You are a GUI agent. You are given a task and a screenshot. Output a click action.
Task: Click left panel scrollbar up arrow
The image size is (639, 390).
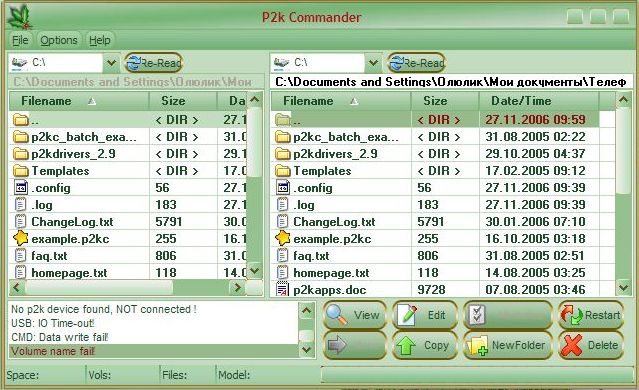255,99
